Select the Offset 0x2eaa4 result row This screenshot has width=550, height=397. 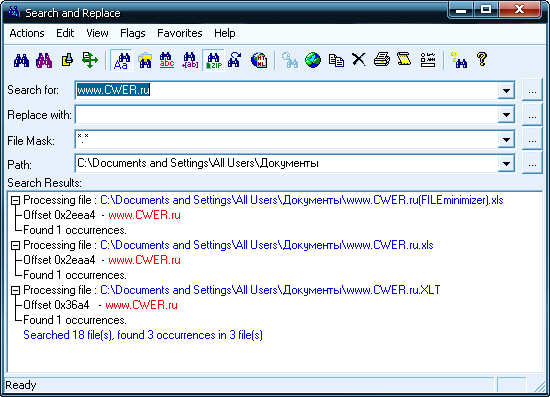102,260
